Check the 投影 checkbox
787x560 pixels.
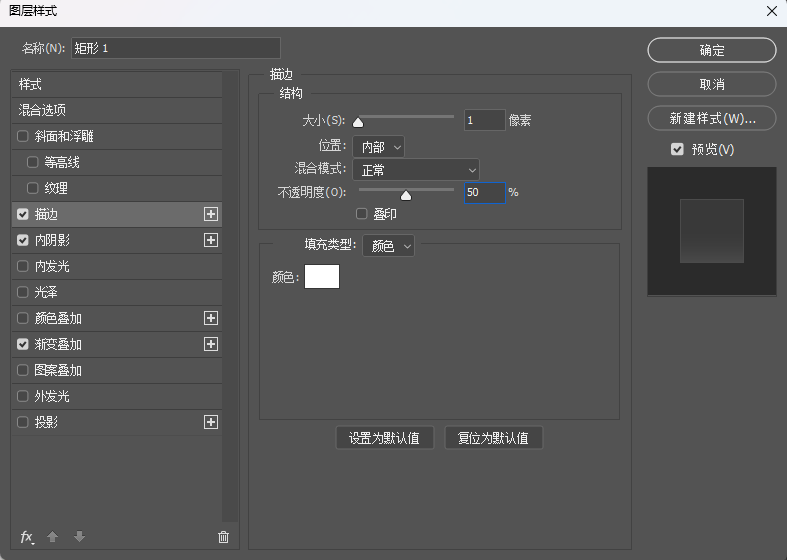23,422
